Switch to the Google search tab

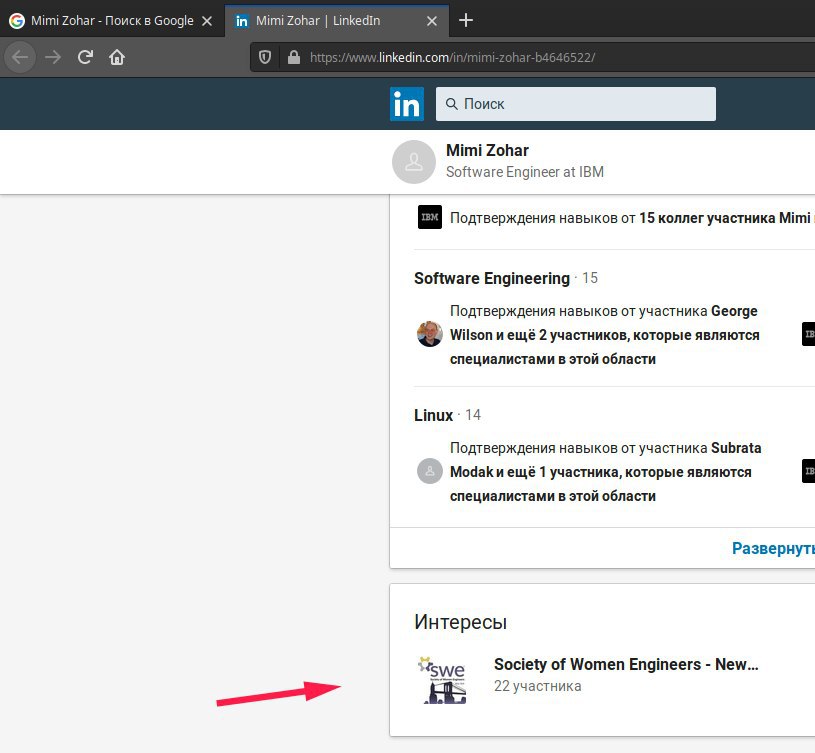112,20
